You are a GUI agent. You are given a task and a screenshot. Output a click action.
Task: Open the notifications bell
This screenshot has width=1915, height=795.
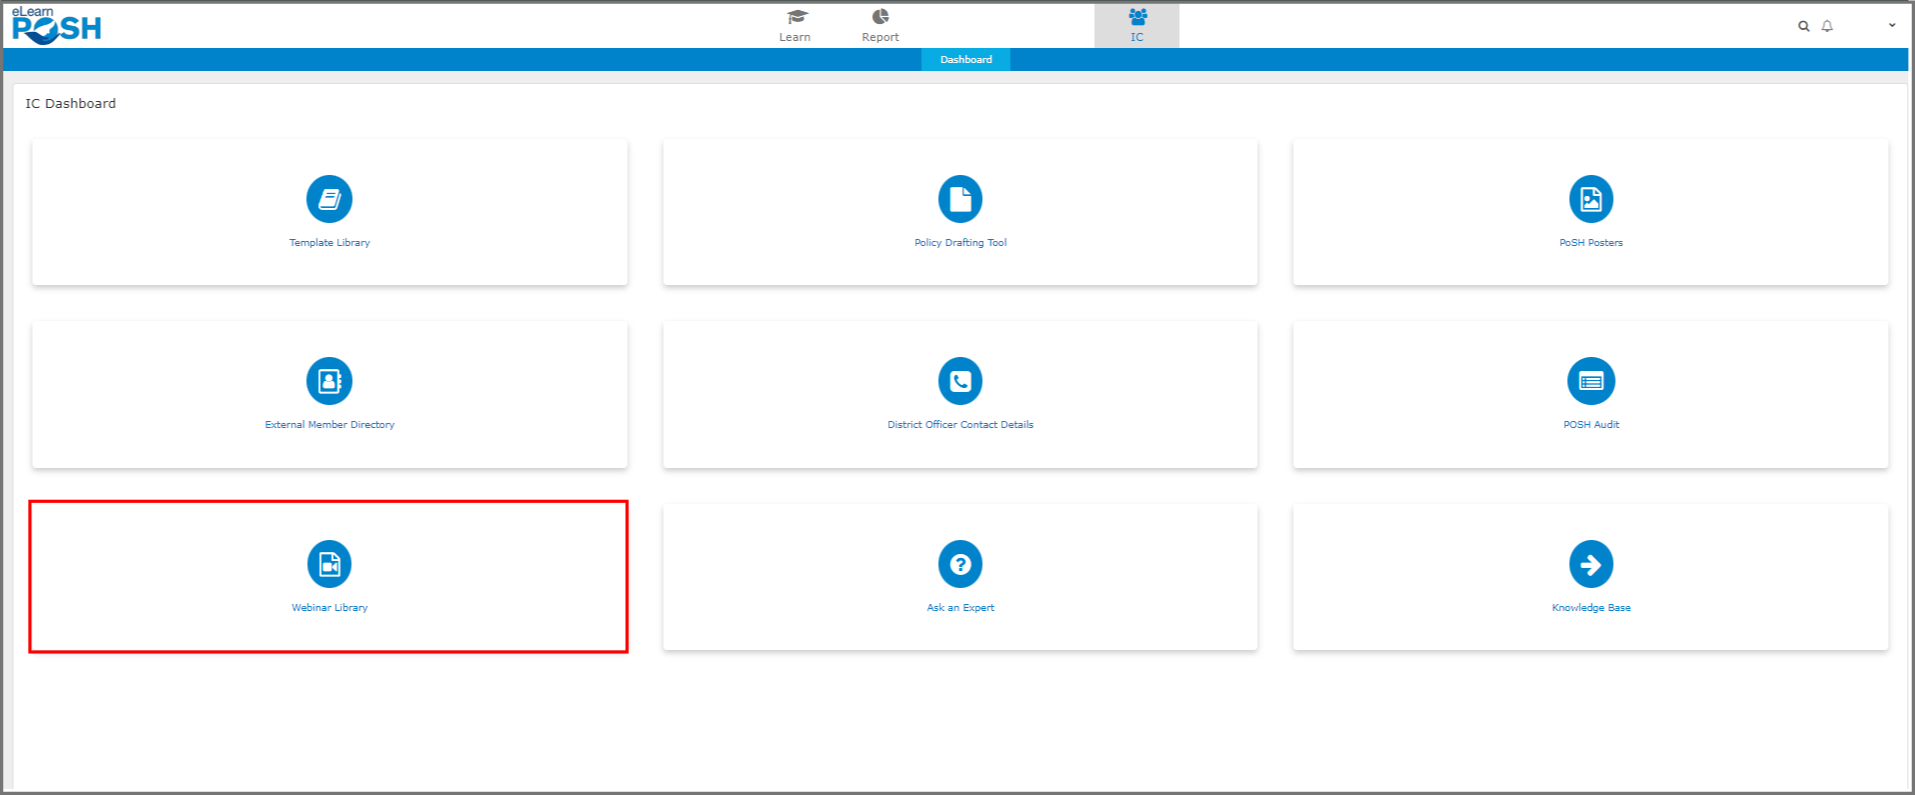point(1827,26)
